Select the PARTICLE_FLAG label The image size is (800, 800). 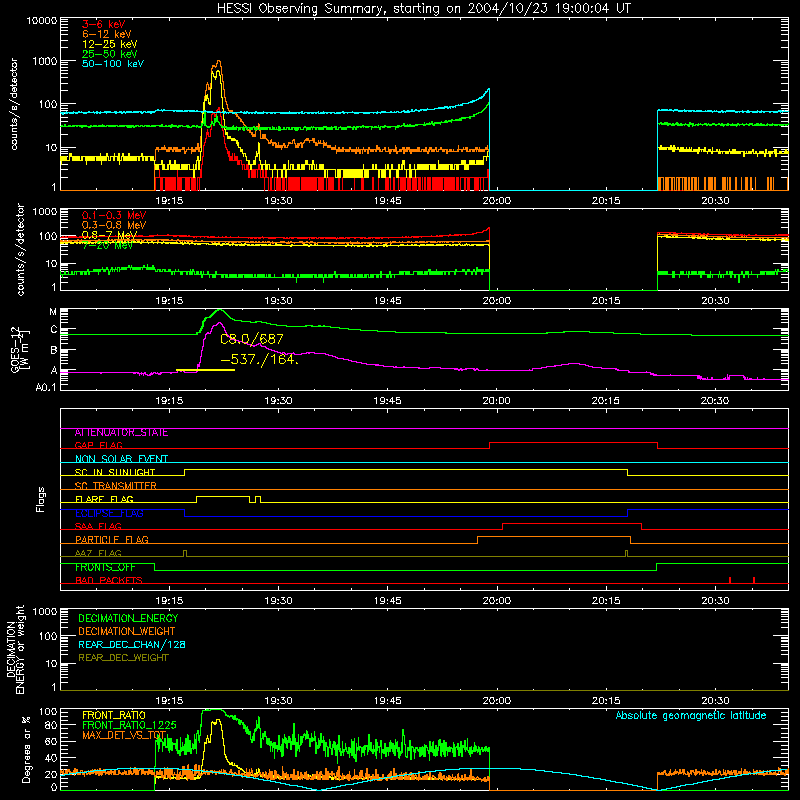coord(112,540)
